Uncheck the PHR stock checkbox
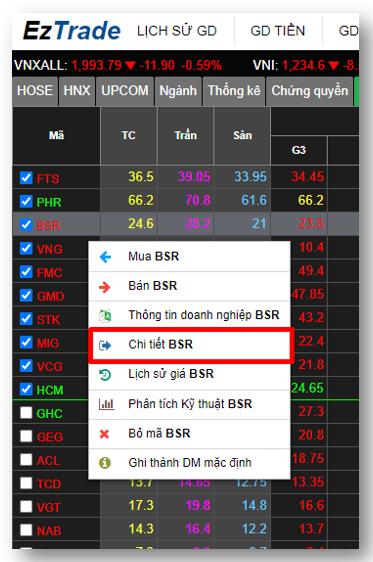Screen dimensions: 373x562 point(26,201)
